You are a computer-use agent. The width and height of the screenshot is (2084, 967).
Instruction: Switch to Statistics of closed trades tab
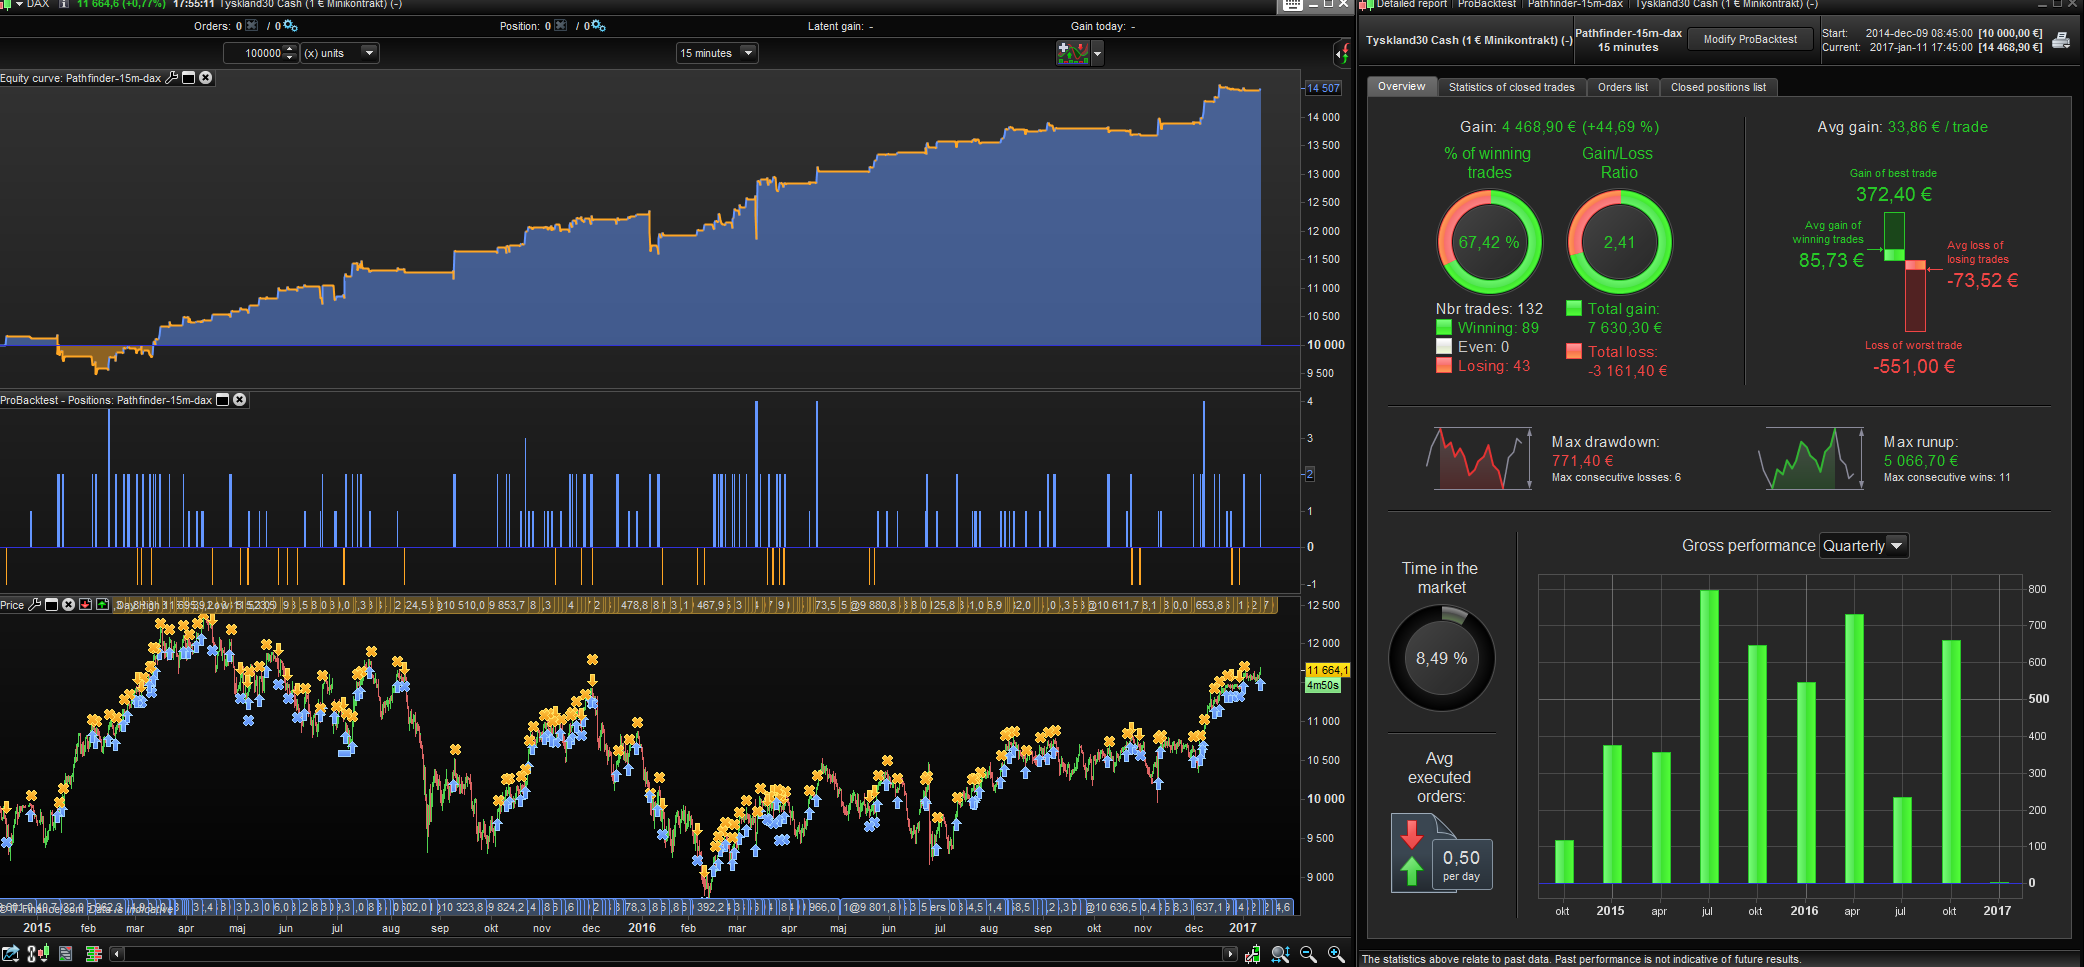click(x=1511, y=88)
